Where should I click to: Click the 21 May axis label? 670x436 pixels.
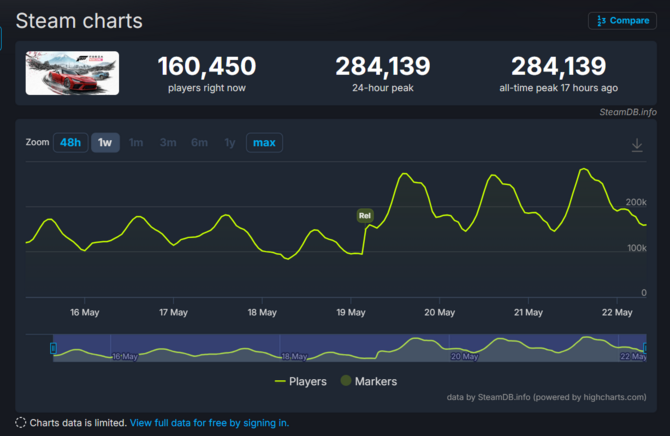tap(529, 312)
